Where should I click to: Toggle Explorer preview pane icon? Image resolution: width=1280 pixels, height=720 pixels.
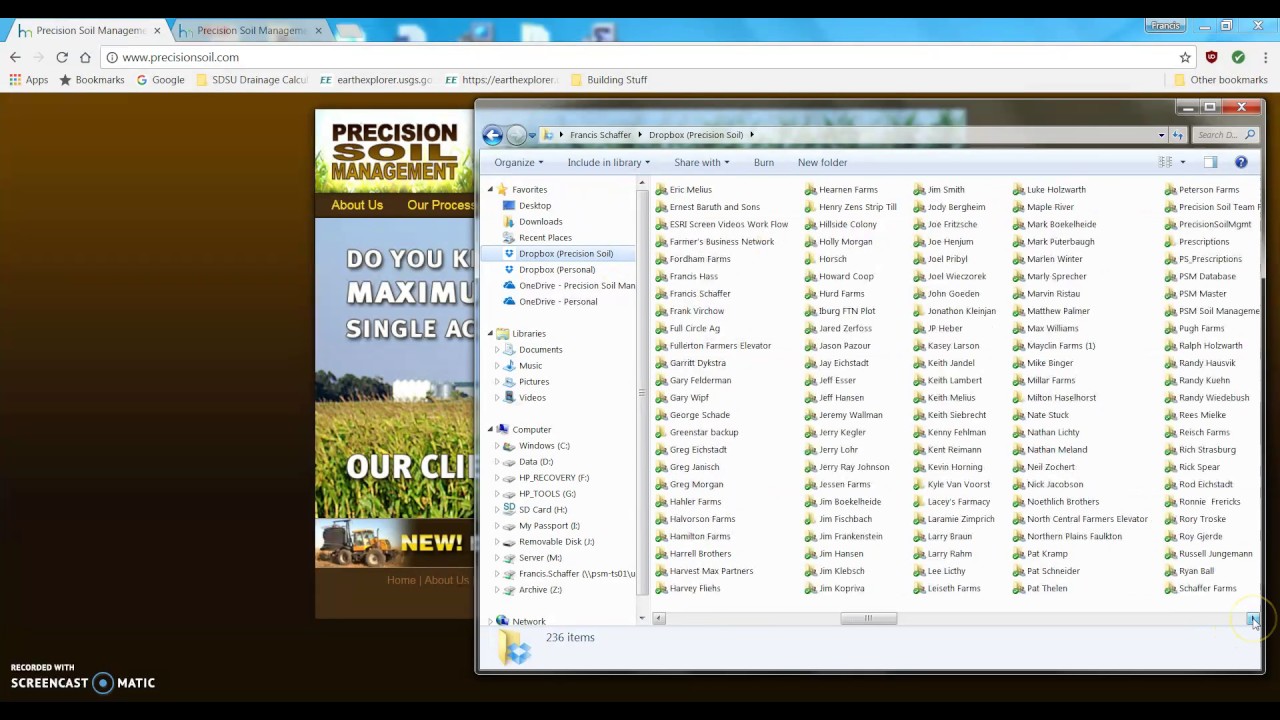[x=1210, y=162]
